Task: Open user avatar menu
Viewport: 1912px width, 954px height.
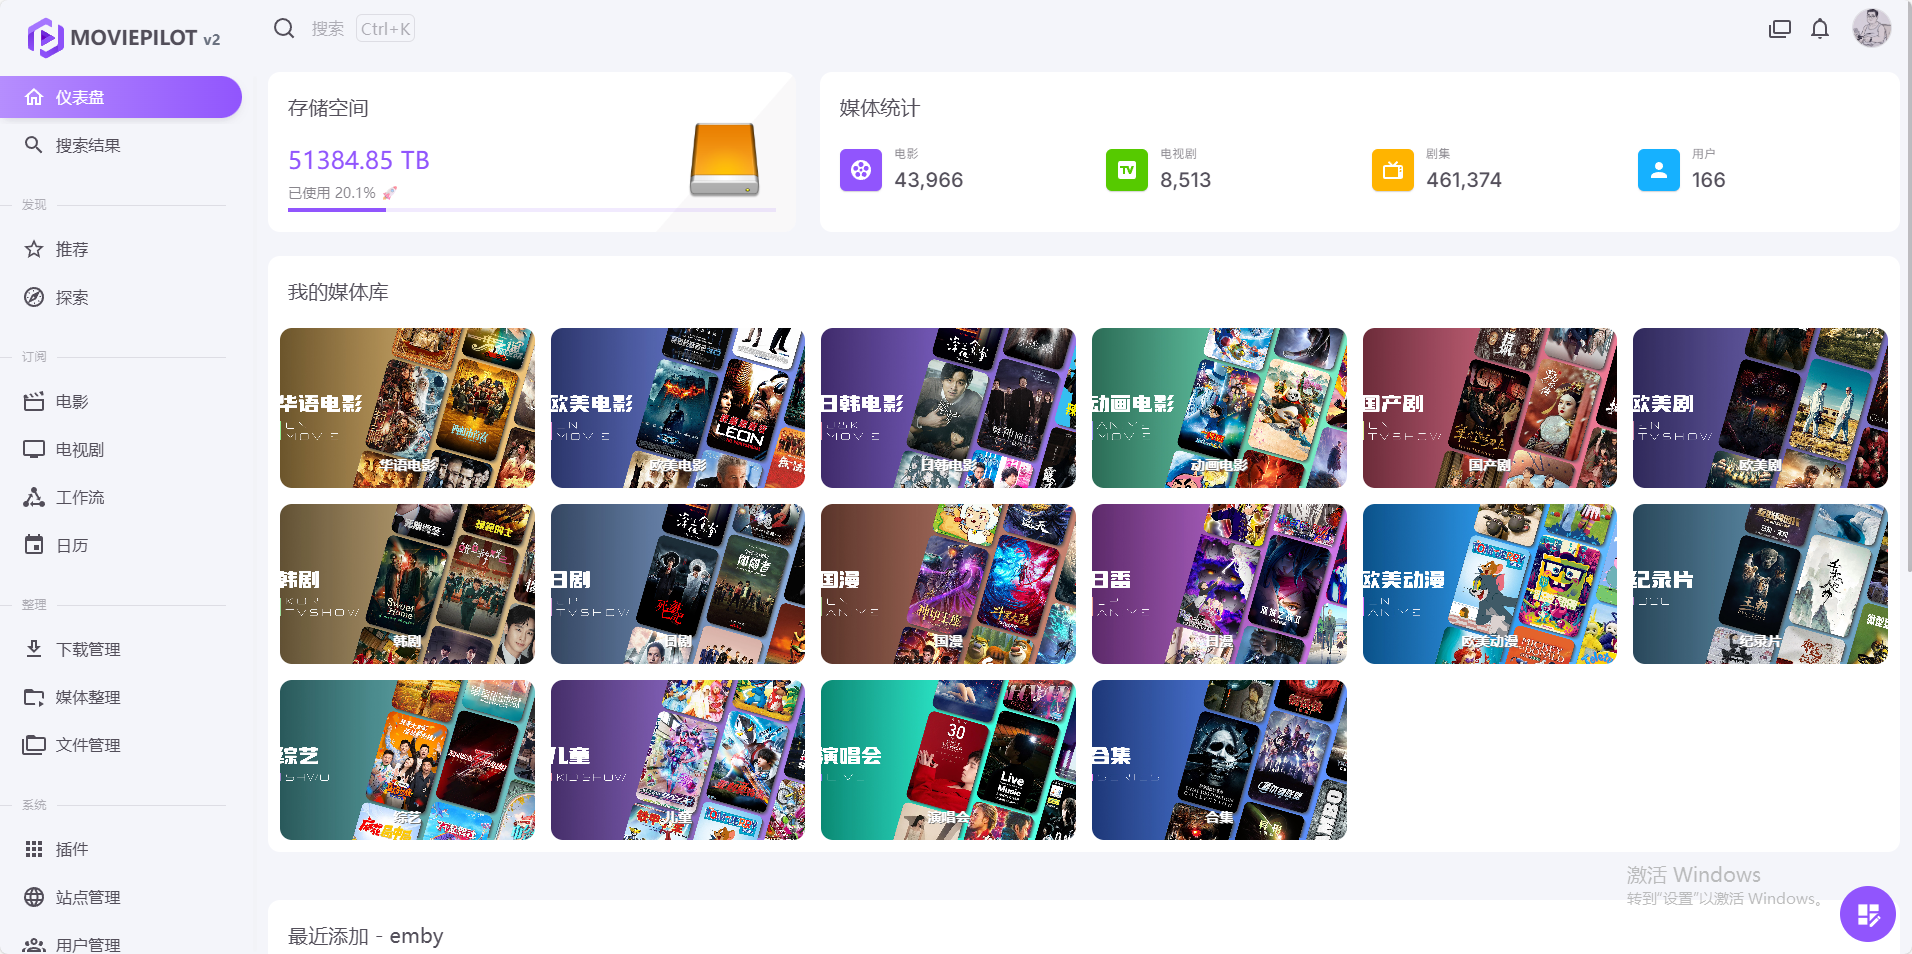Action: coord(1871,28)
